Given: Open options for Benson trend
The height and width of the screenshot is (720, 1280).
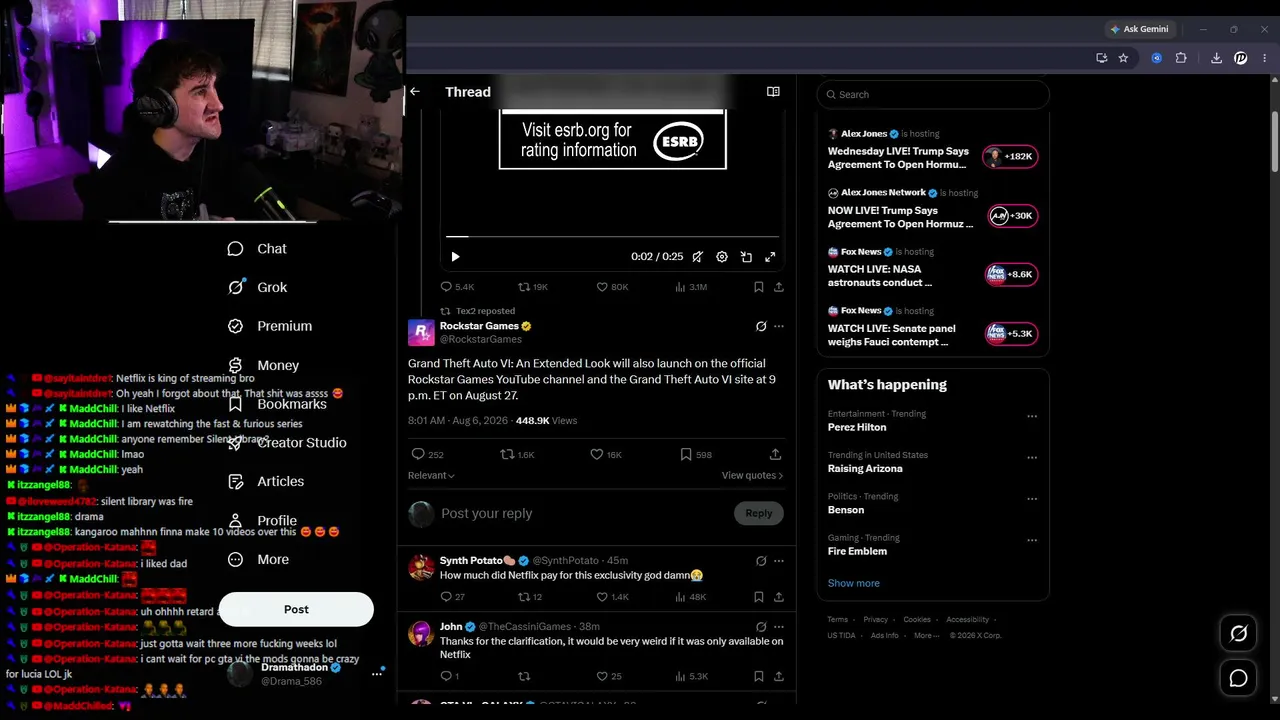Looking at the screenshot, I should (x=1032, y=499).
